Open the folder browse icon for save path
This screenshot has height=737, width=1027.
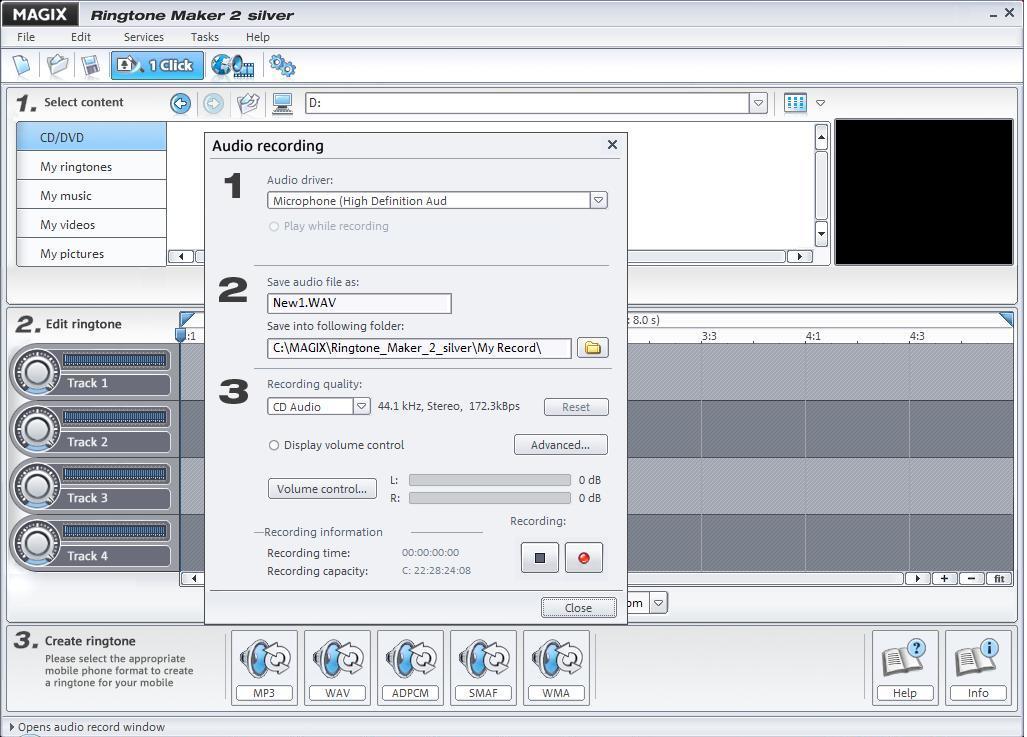[x=592, y=348]
